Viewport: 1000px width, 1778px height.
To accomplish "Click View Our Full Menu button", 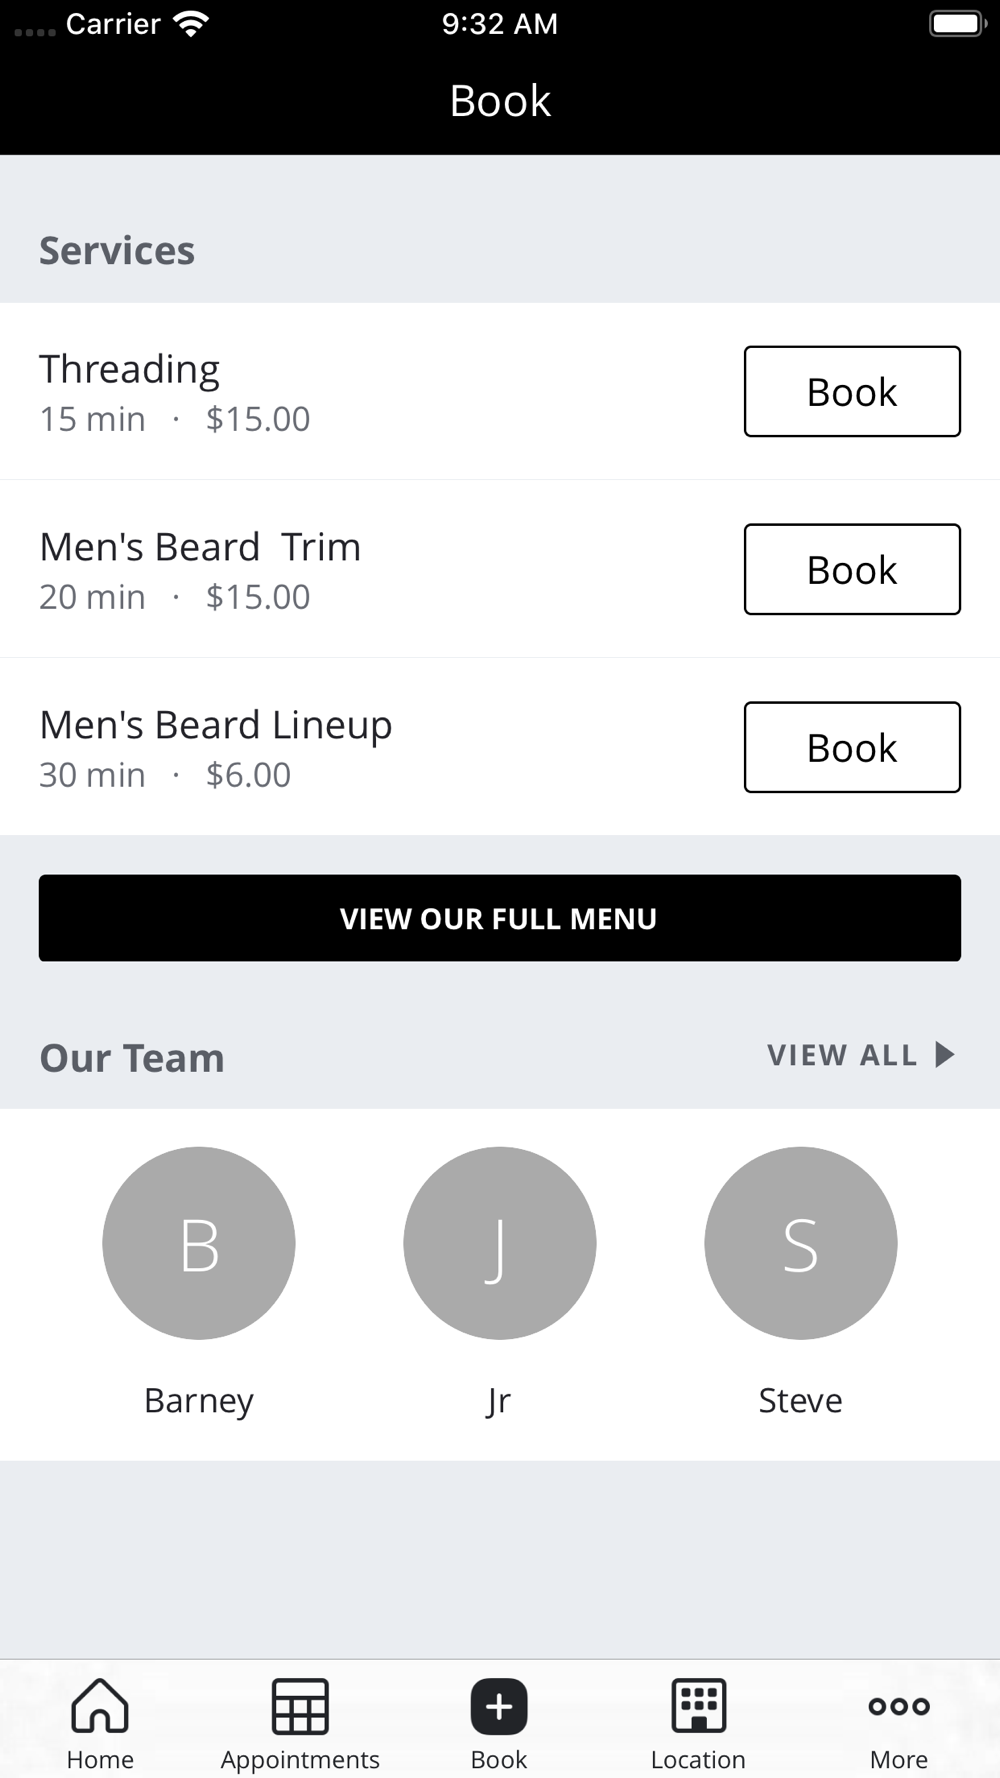I will (x=500, y=918).
